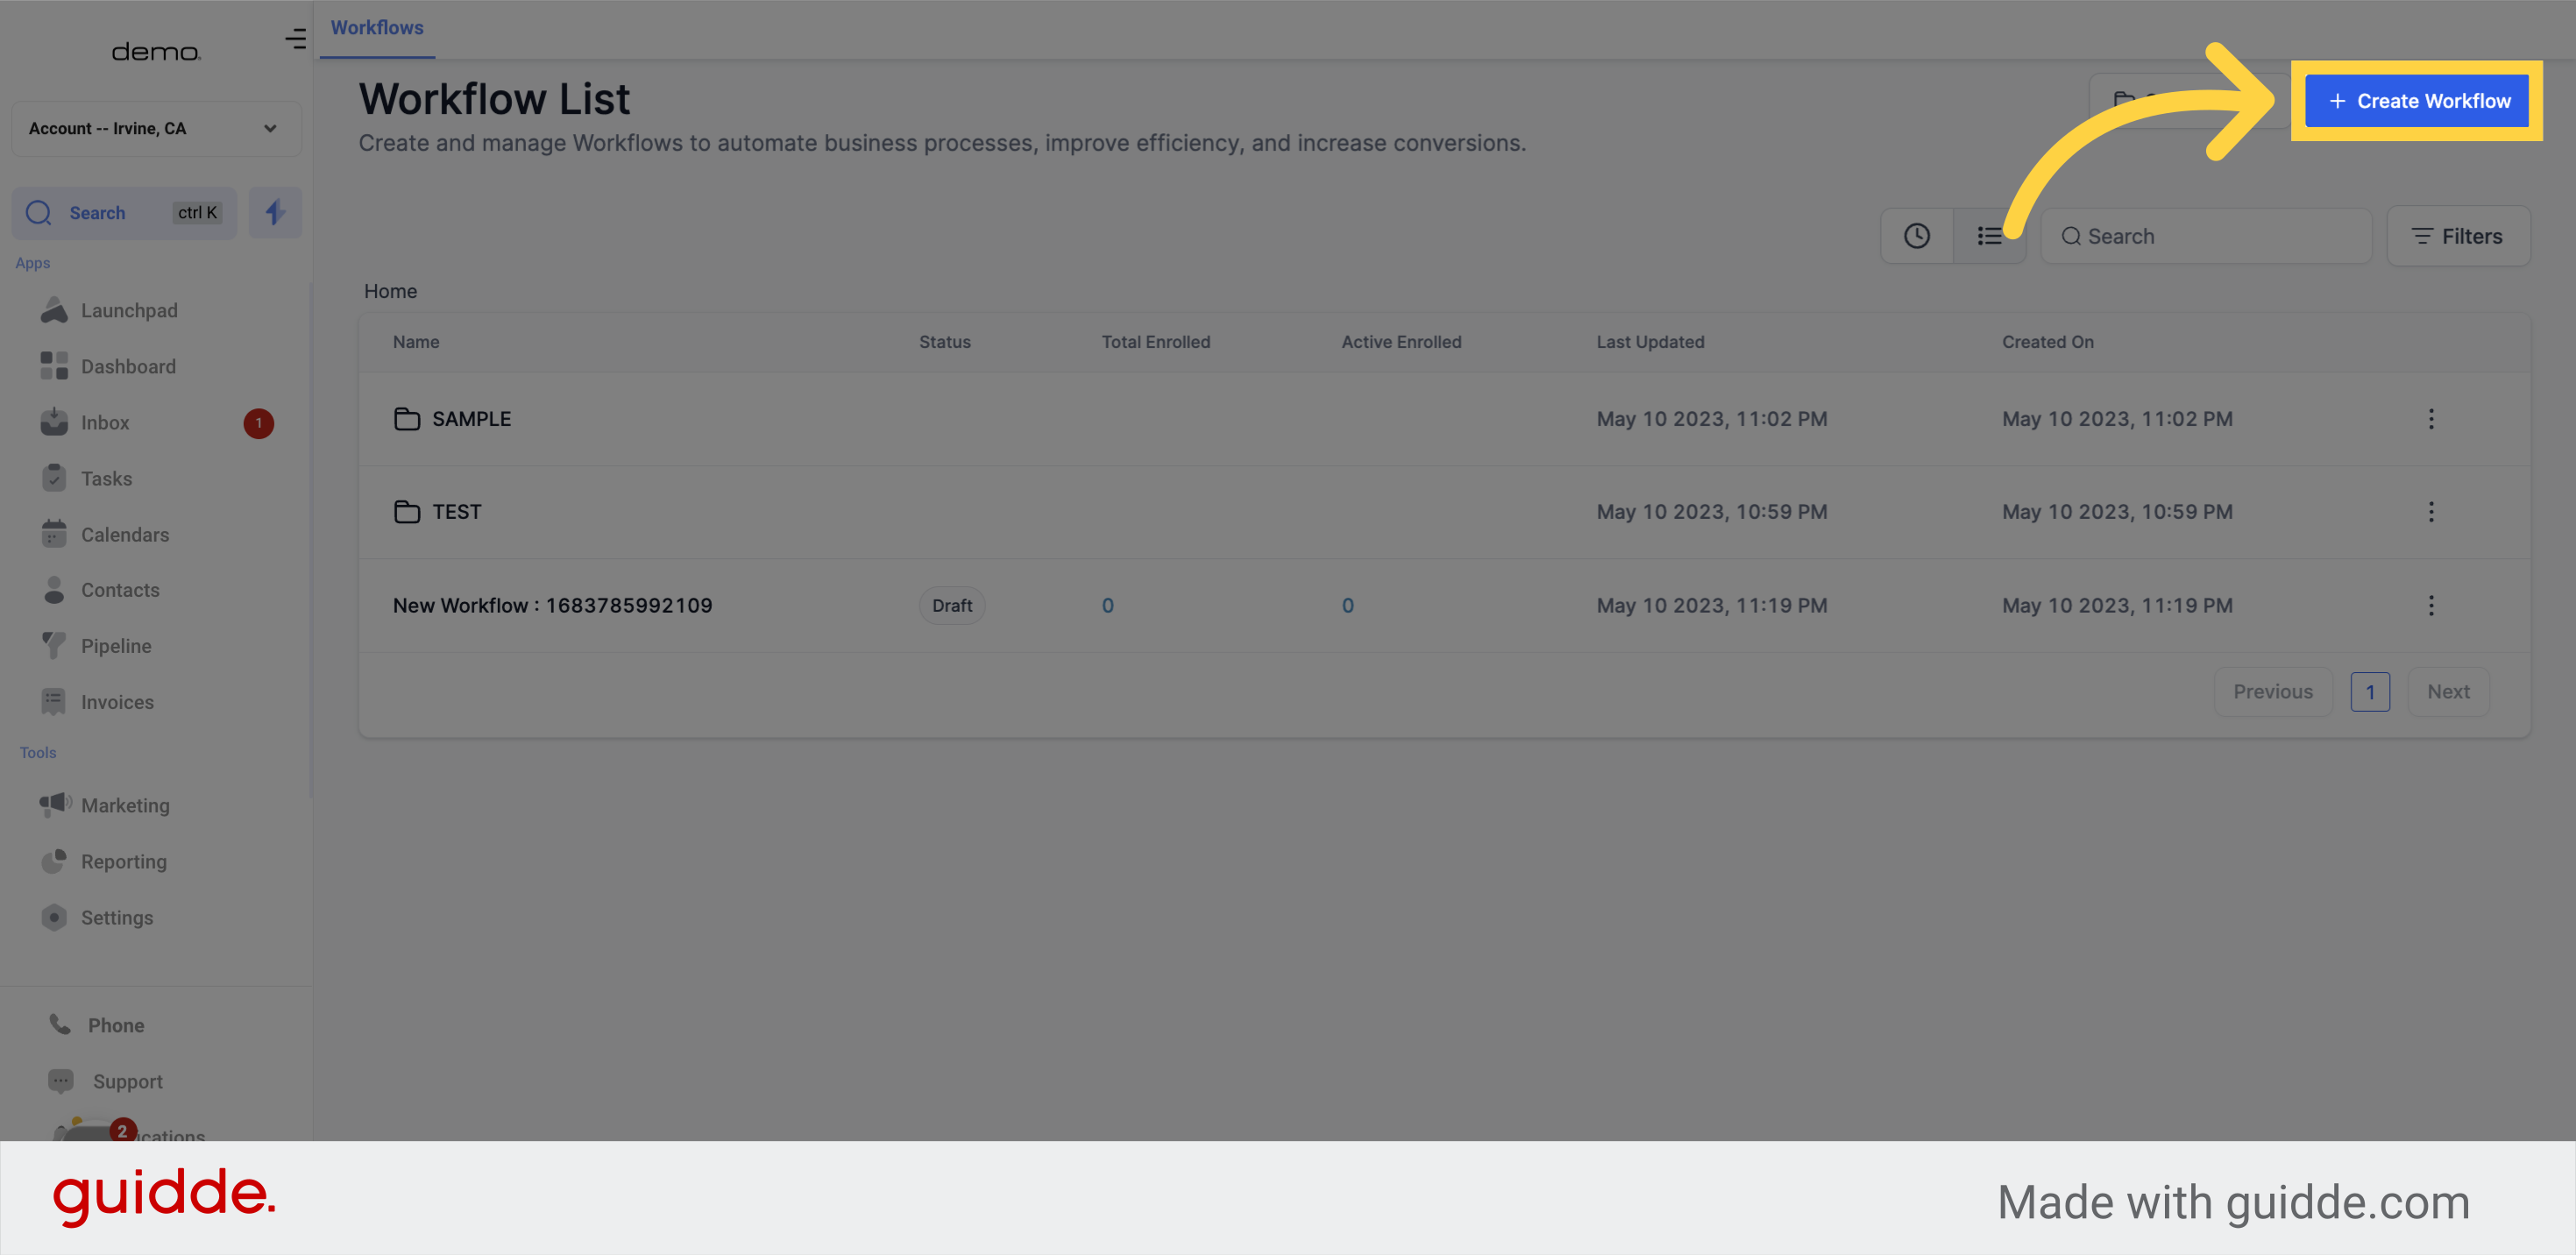Click the Home breadcrumb
Screen dimensions: 2576x1255
click(390, 291)
